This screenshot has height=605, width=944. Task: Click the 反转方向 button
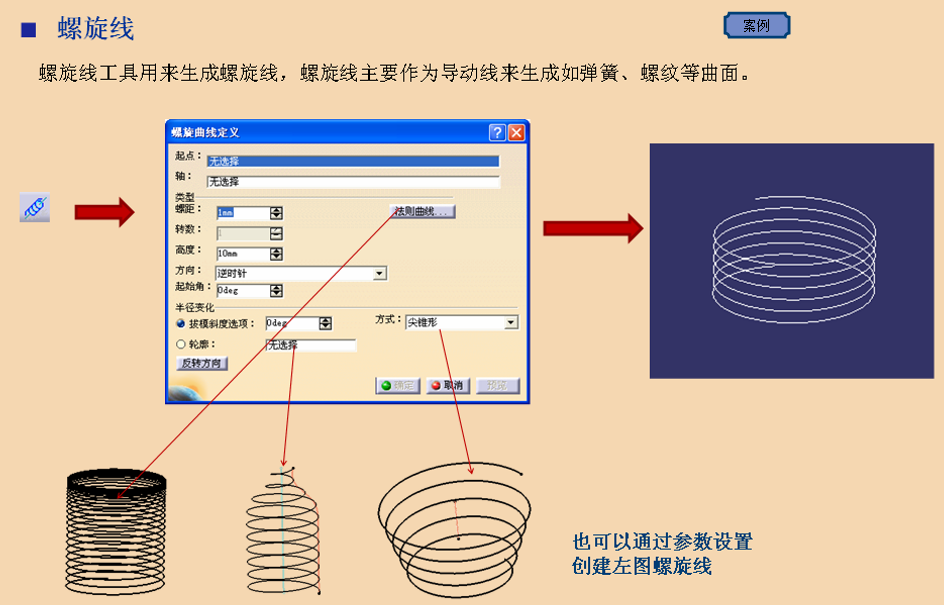coord(202,363)
